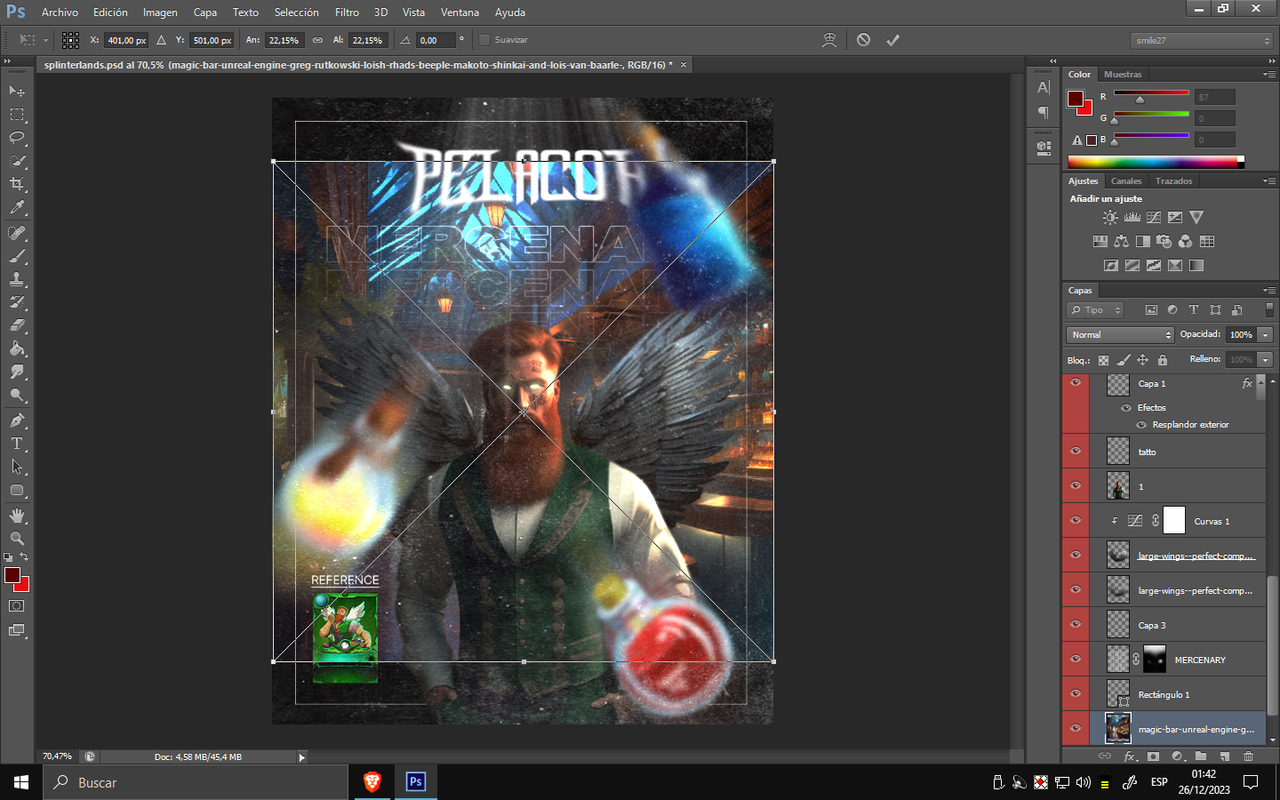This screenshot has width=1280, height=800.
Task: Open the Relleno dropdown arrow
Action: 1266,359
